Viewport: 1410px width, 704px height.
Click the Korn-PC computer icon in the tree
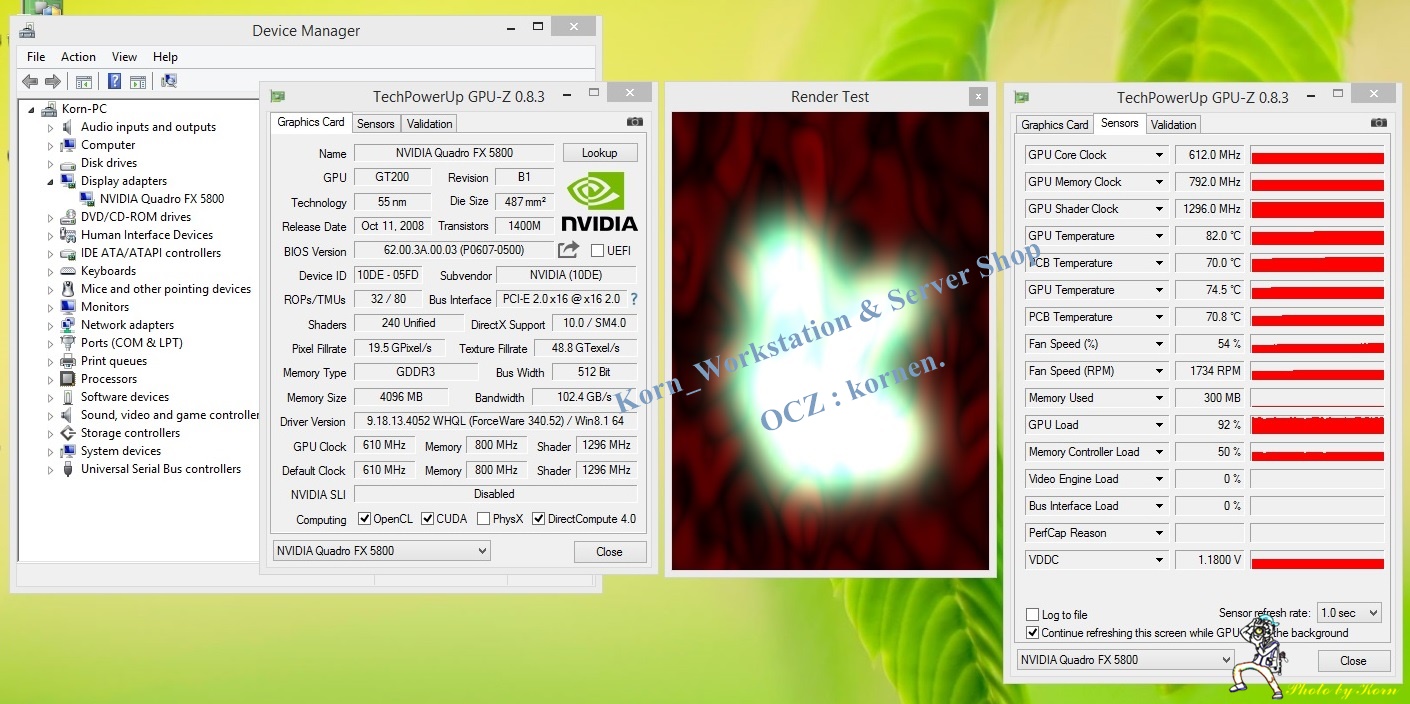pos(49,109)
